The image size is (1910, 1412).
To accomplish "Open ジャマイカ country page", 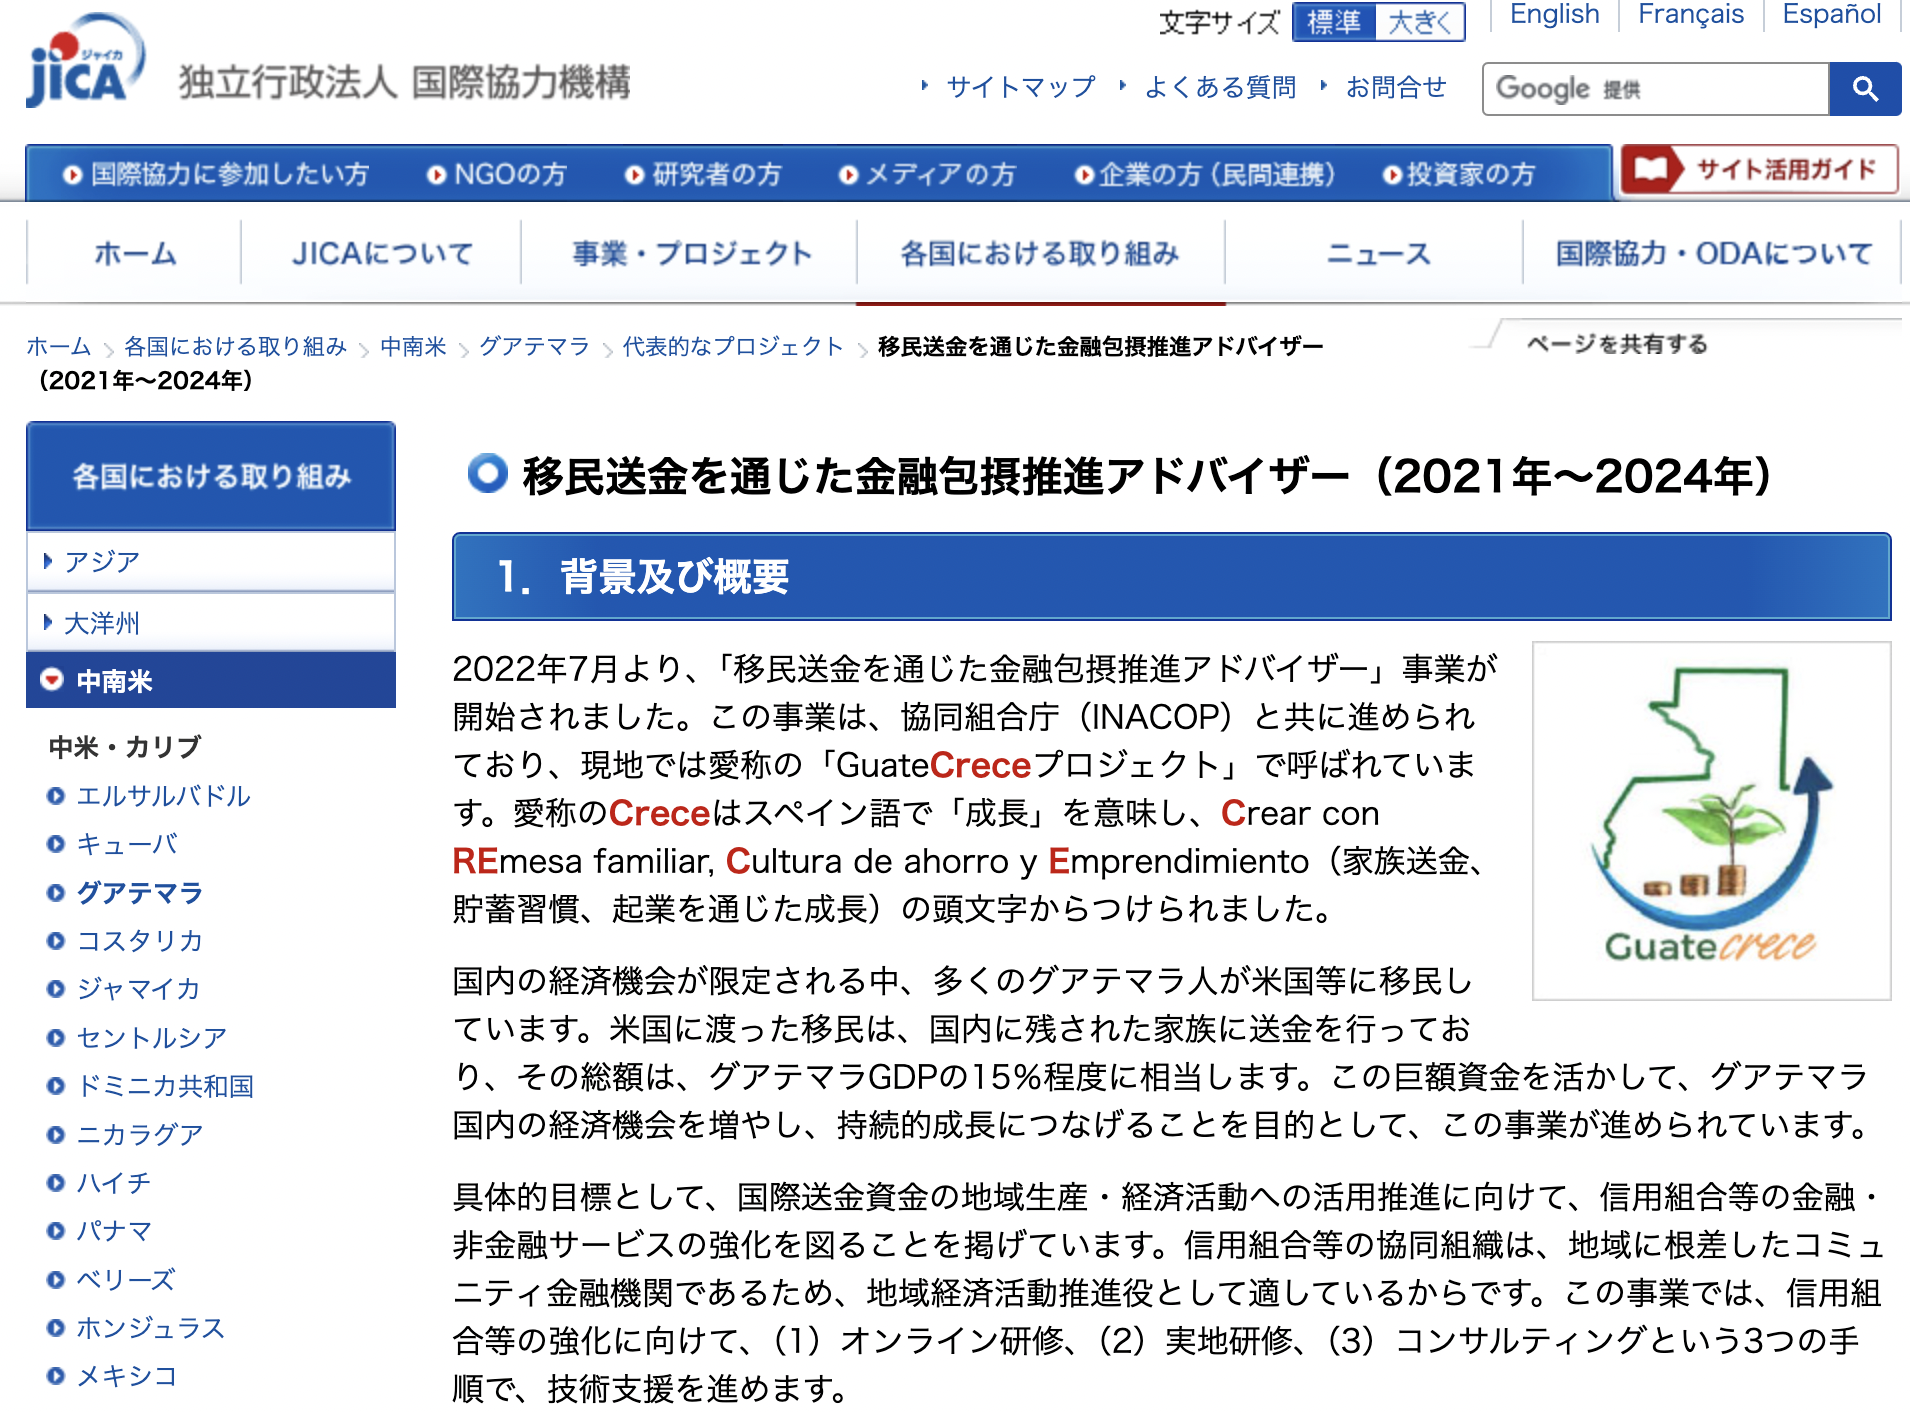I will 139,989.
